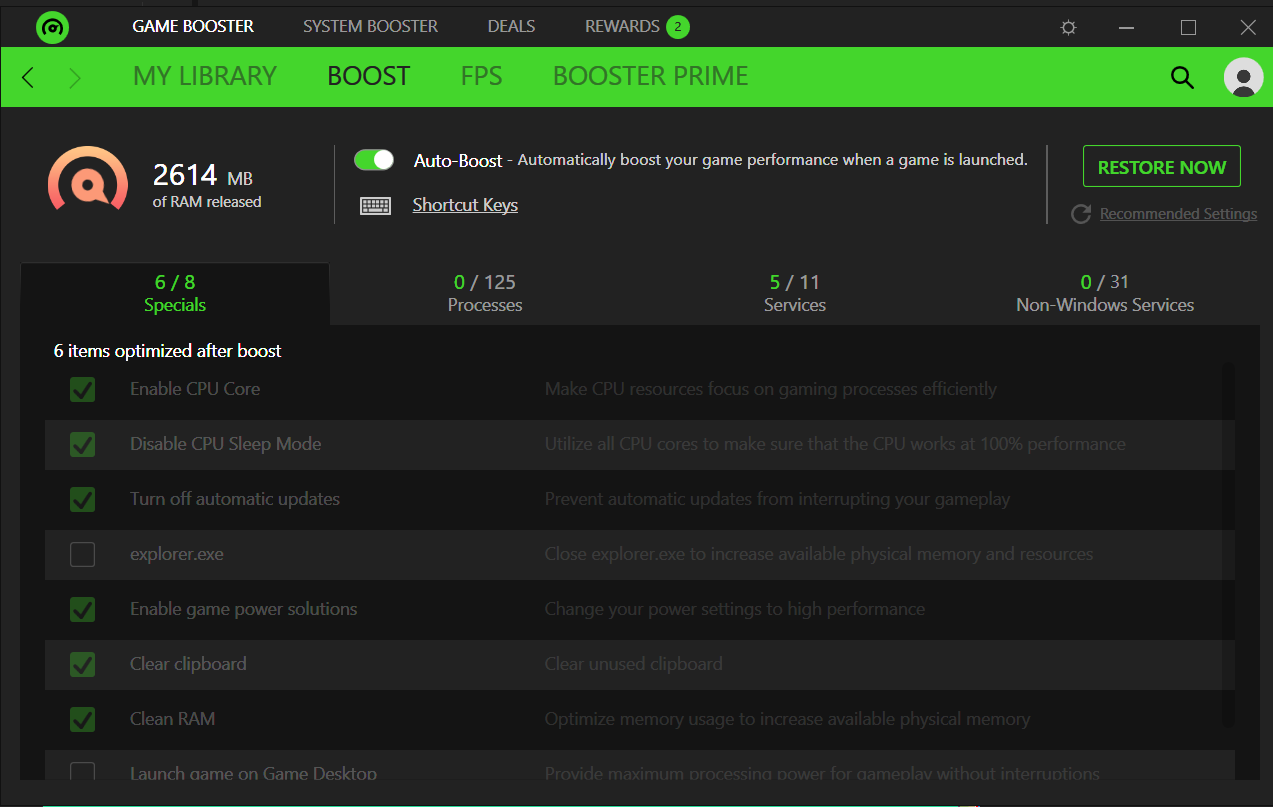Screen dimensions: 1273x807
Task: Open the Booster Prime tab
Action: 651,76
